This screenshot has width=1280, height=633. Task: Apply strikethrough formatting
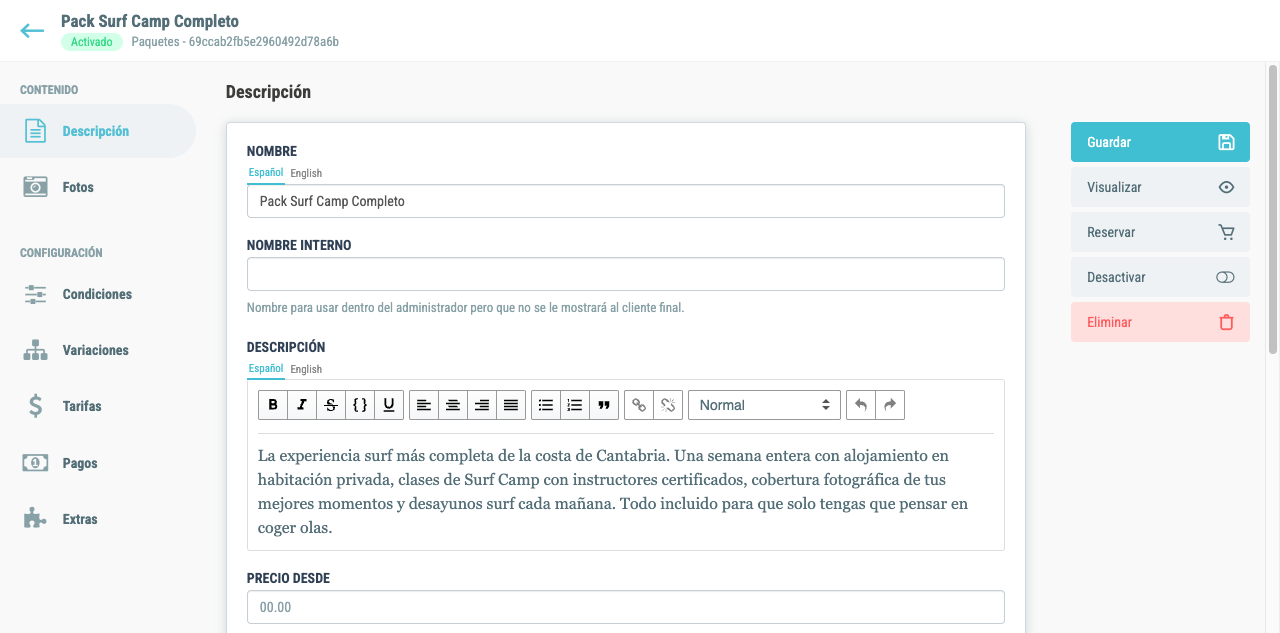click(x=331, y=405)
